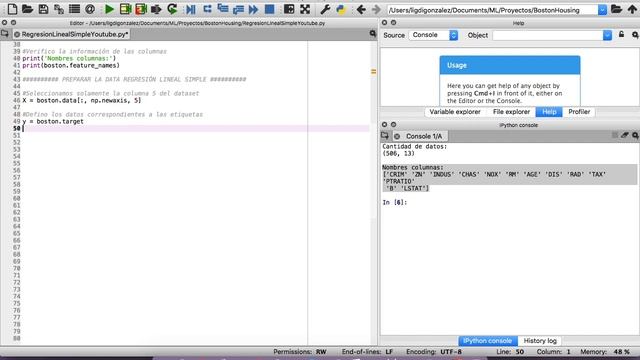
Task: Run the current cell icon
Action: coord(125,9)
